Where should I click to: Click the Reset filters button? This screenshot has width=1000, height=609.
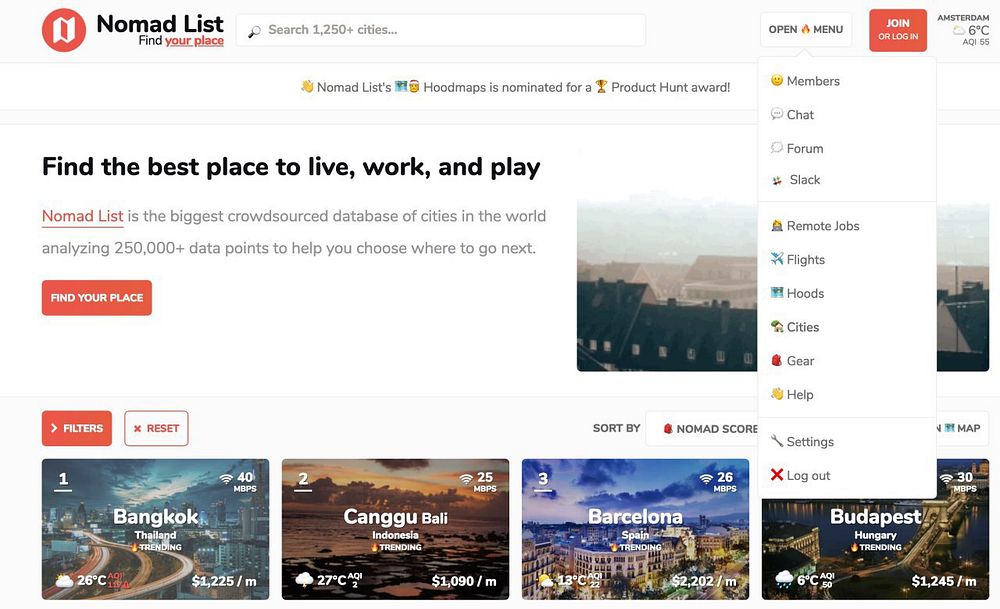tap(156, 429)
